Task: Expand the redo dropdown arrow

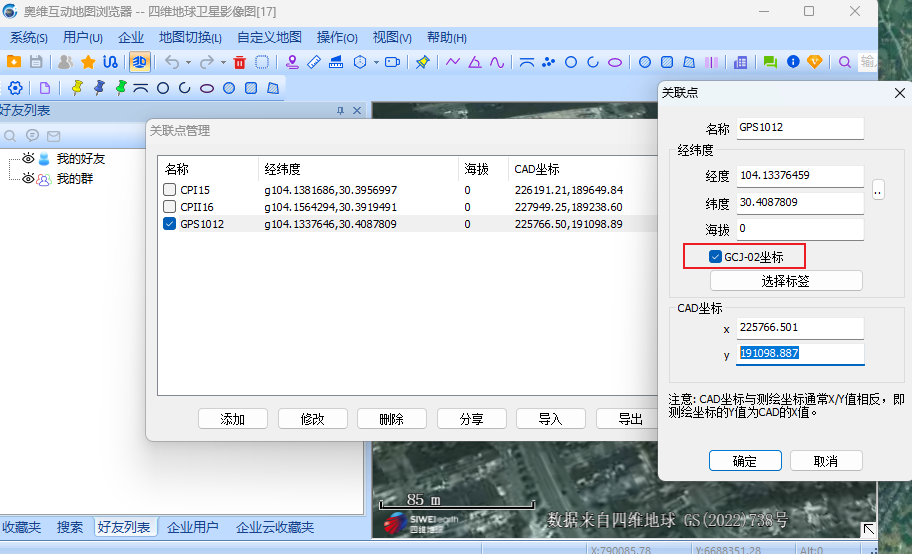Action: coord(222,62)
